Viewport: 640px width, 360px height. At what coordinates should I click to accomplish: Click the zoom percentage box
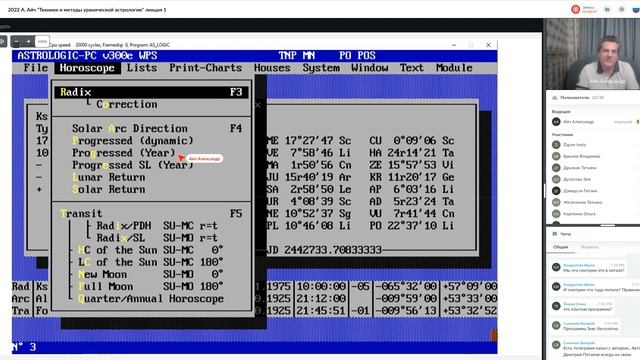[x=42, y=41]
